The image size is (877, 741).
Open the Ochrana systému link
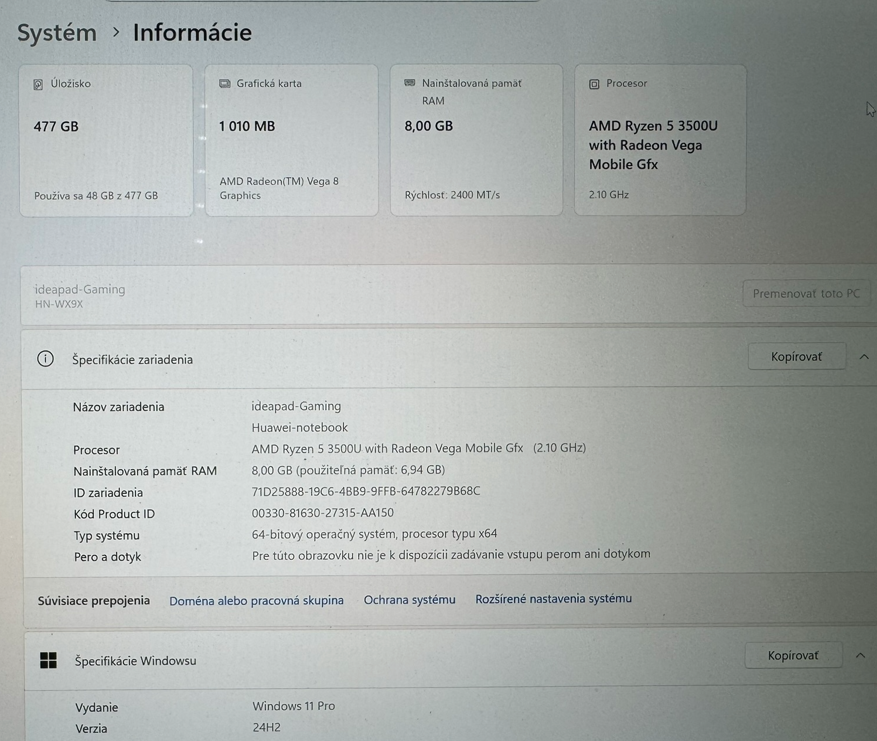coord(409,600)
